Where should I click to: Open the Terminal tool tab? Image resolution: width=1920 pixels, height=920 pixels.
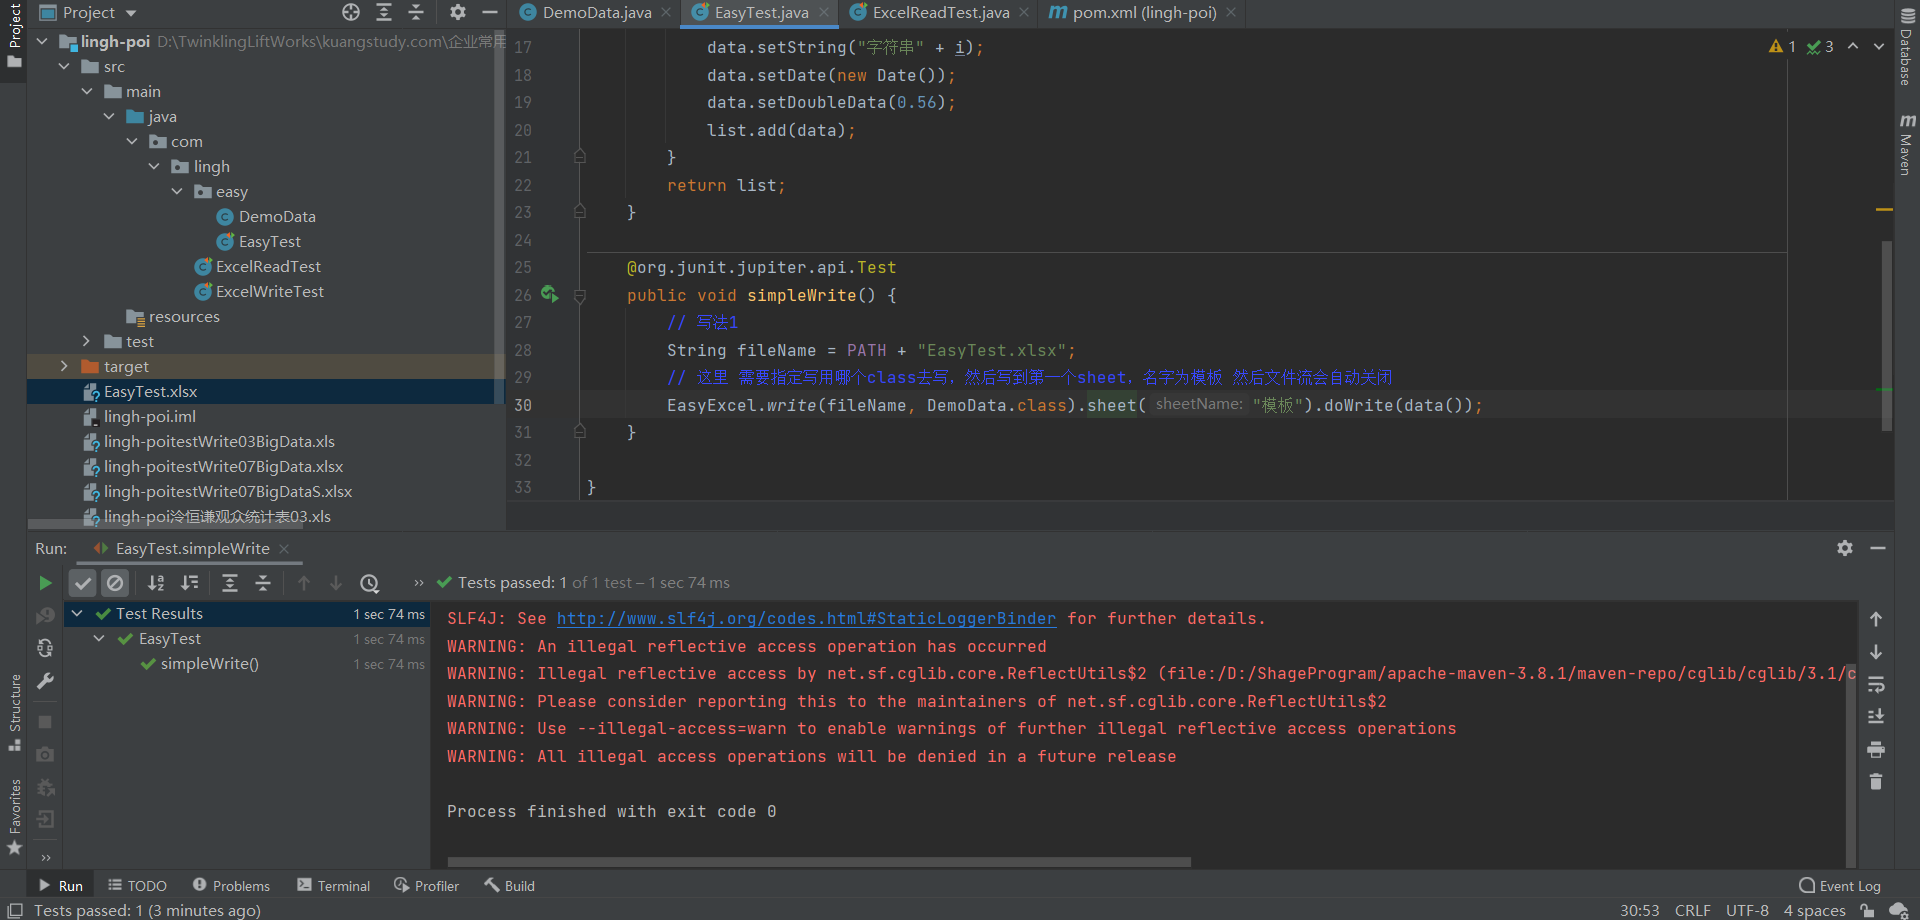[333, 886]
